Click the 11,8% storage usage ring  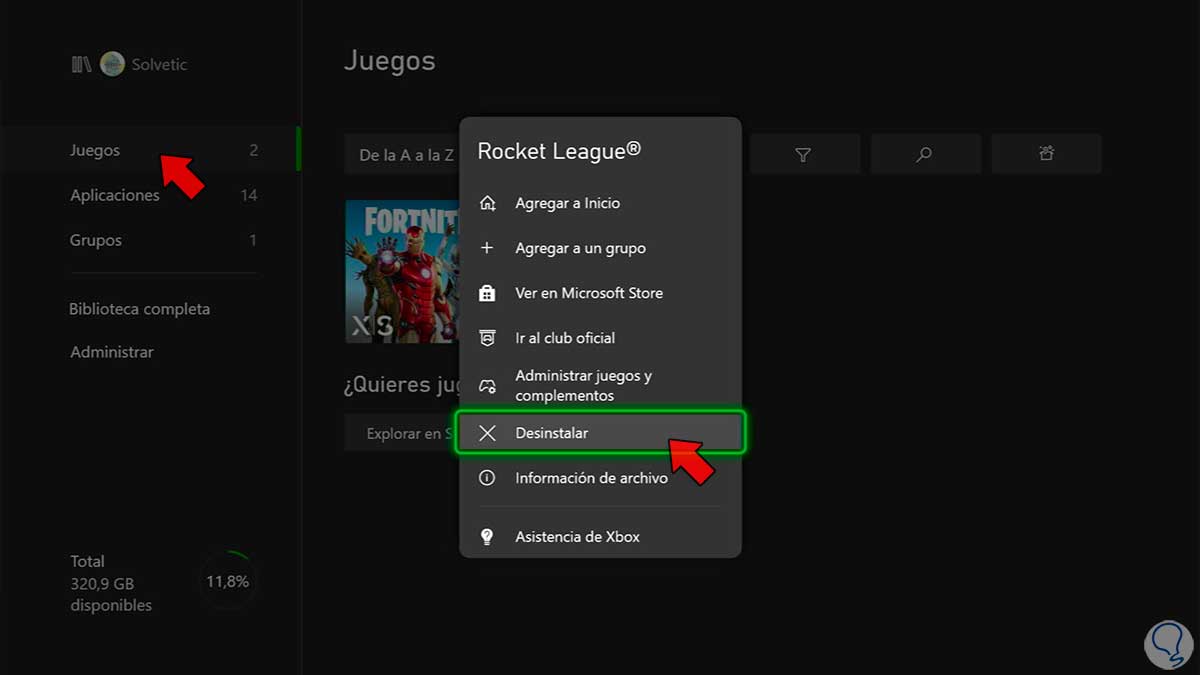228,581
